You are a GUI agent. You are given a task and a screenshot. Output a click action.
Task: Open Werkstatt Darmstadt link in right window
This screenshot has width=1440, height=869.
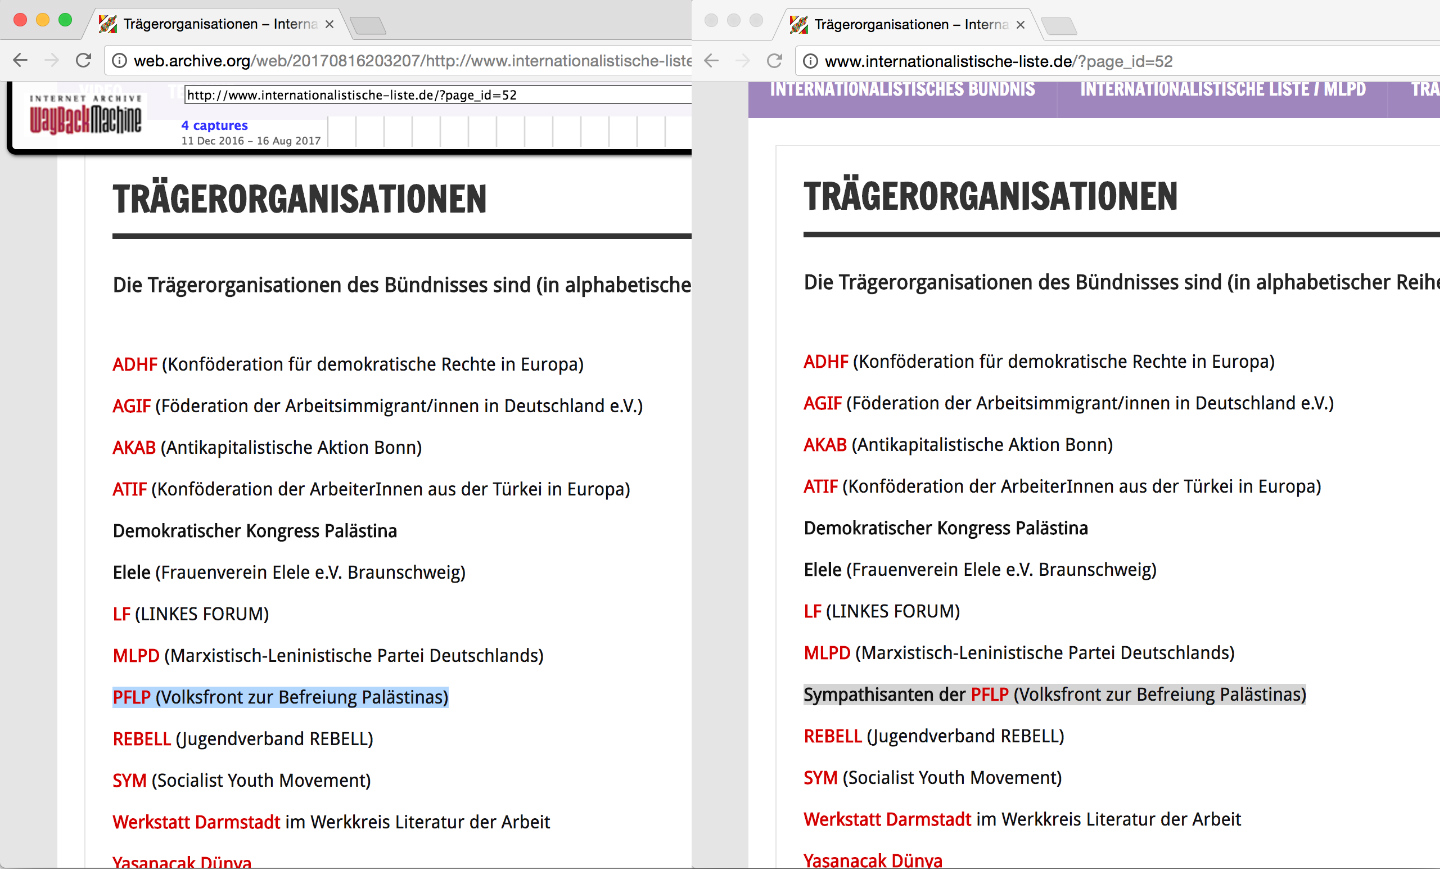[888, 819]
